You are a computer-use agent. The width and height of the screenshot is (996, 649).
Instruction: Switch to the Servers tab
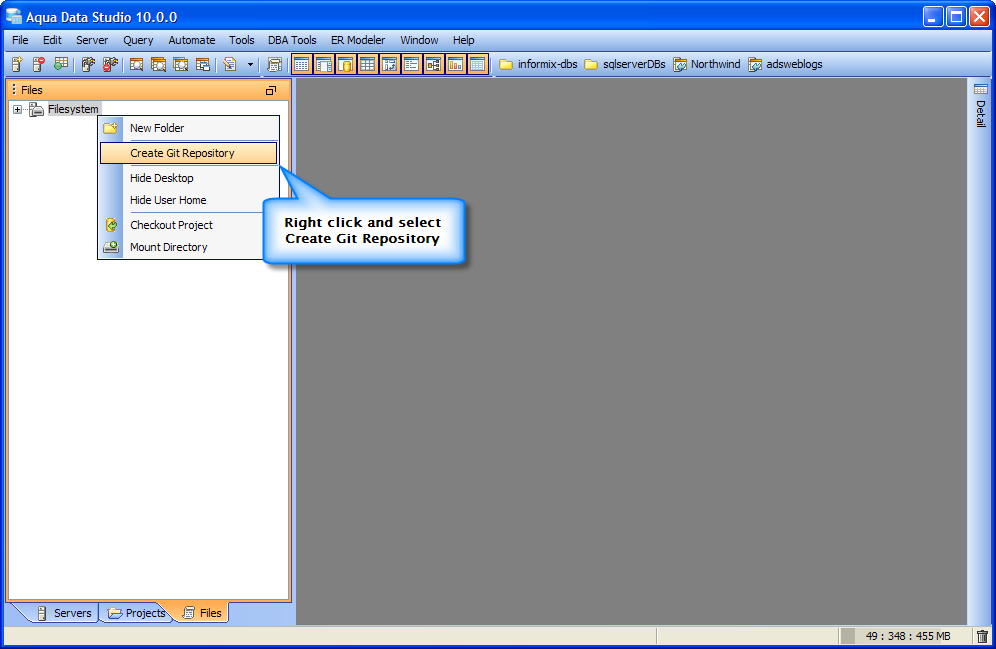tap(64, 613)
